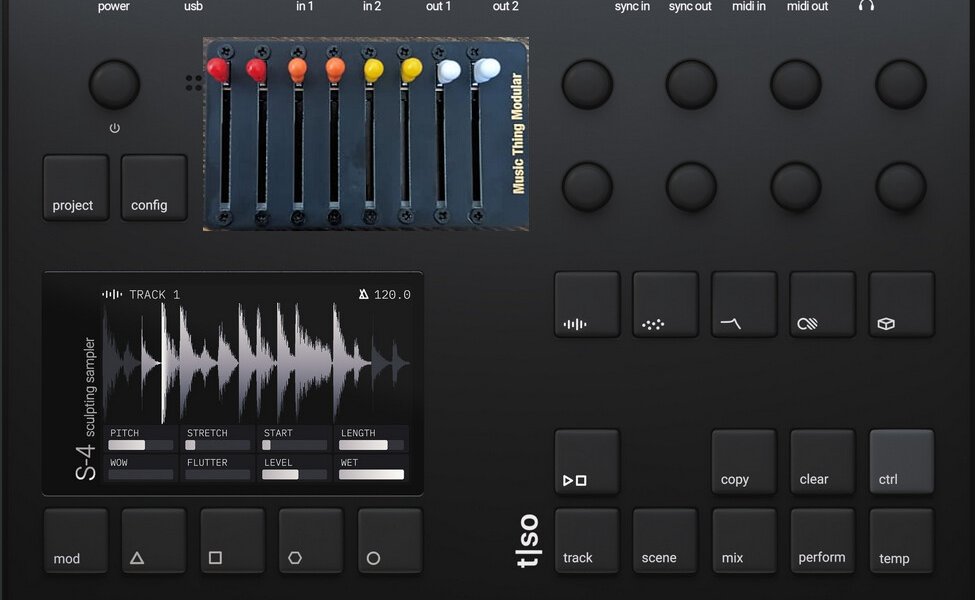Viewport: 975px width, 600px height.
Task: Open the project button
Action: pyautogui.click(x=76, y=187)
